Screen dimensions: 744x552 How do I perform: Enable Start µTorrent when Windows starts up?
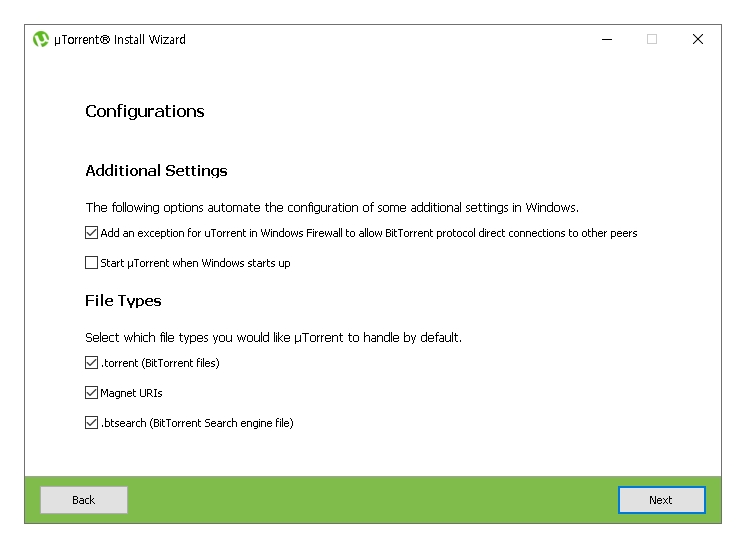pyautogui.click(x=91, y=263)
